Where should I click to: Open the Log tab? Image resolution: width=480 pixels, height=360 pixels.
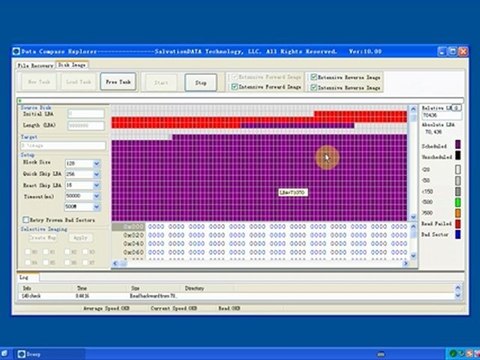[x=28, y=277]
